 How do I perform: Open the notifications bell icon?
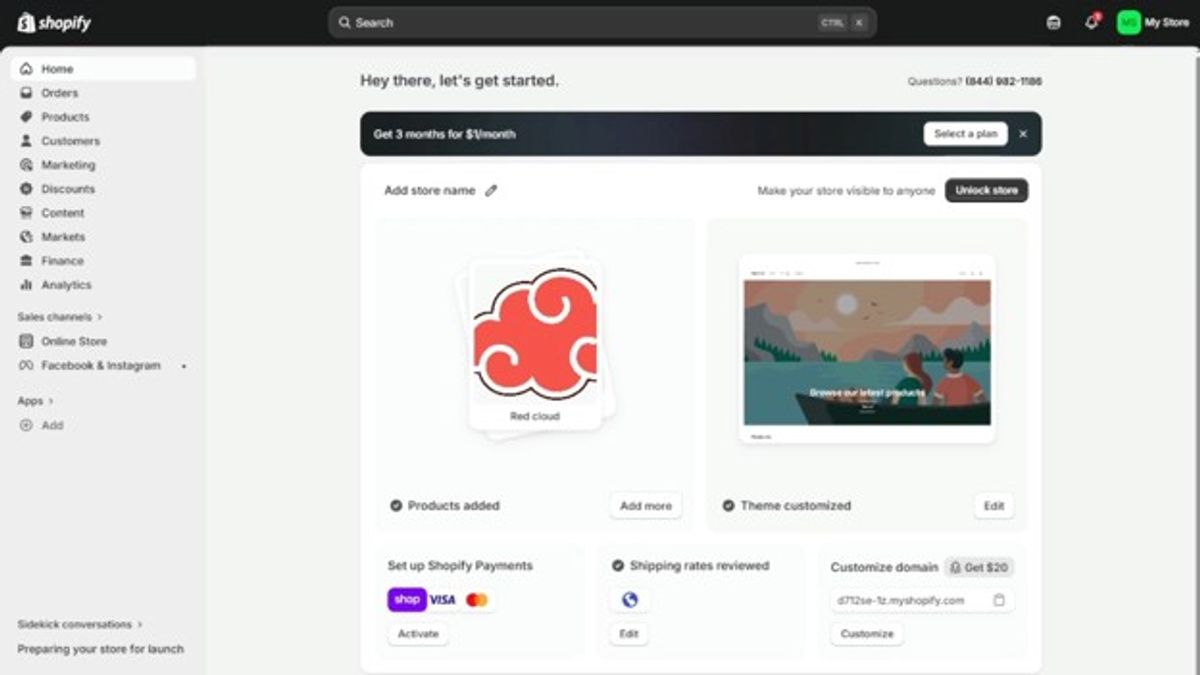click(1091, 22)
